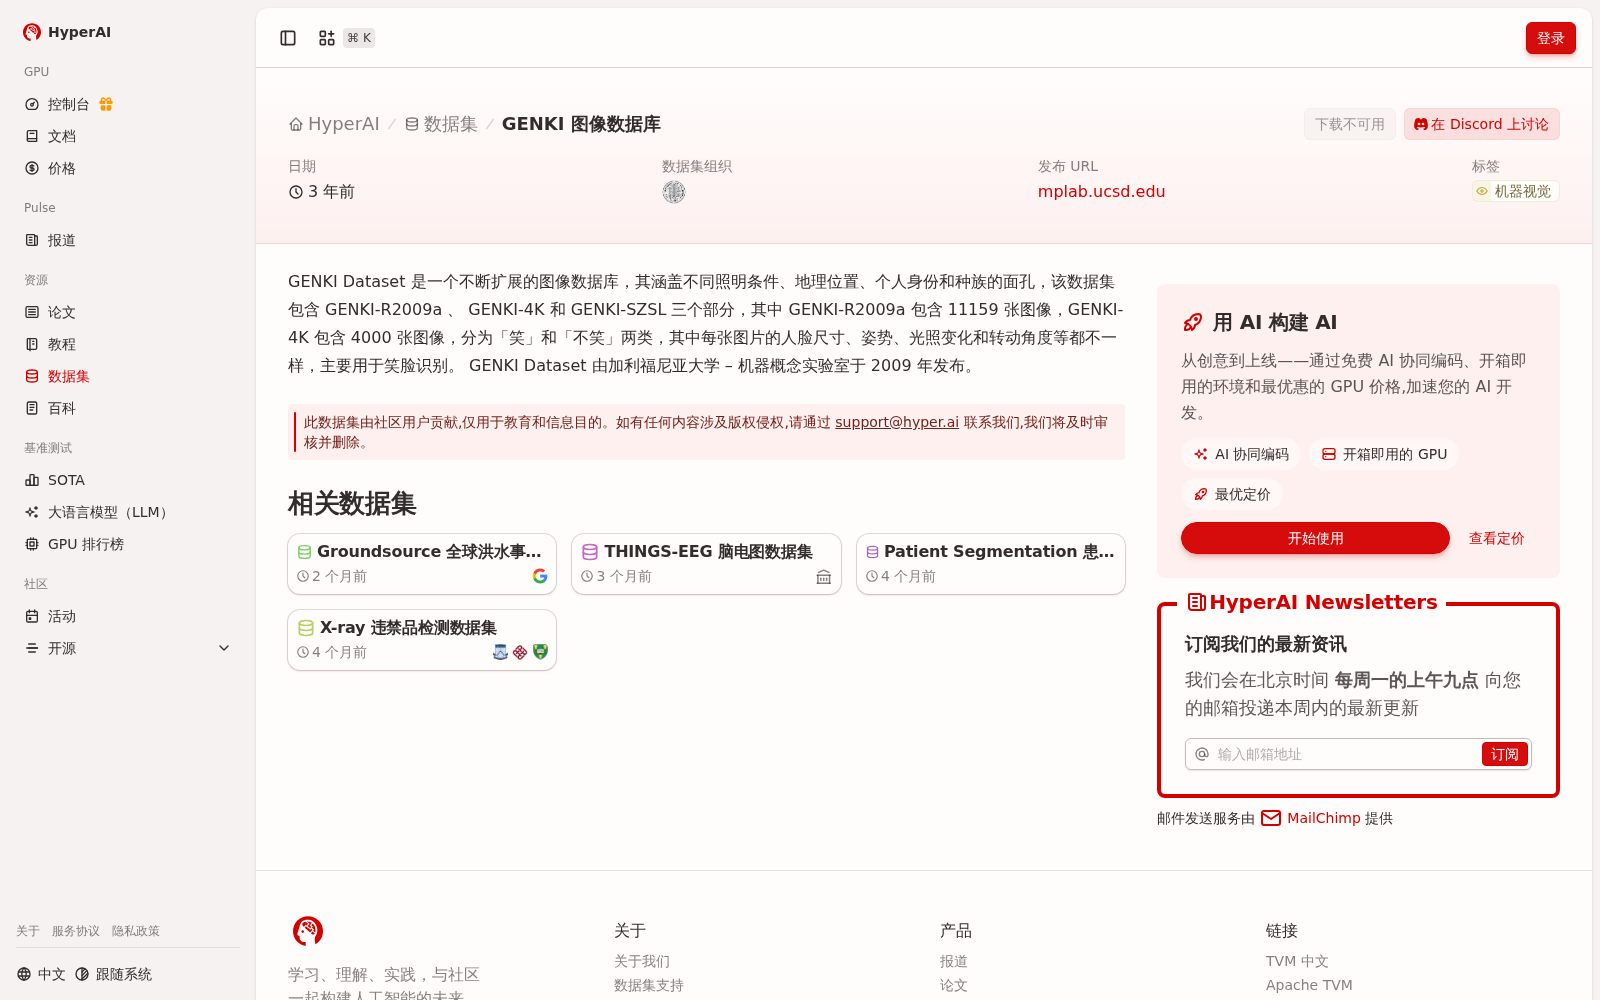The image size is (1600, 1000).
Task: Click 开箱即用的 GPU chip
Action: [x=1384, y=454]
